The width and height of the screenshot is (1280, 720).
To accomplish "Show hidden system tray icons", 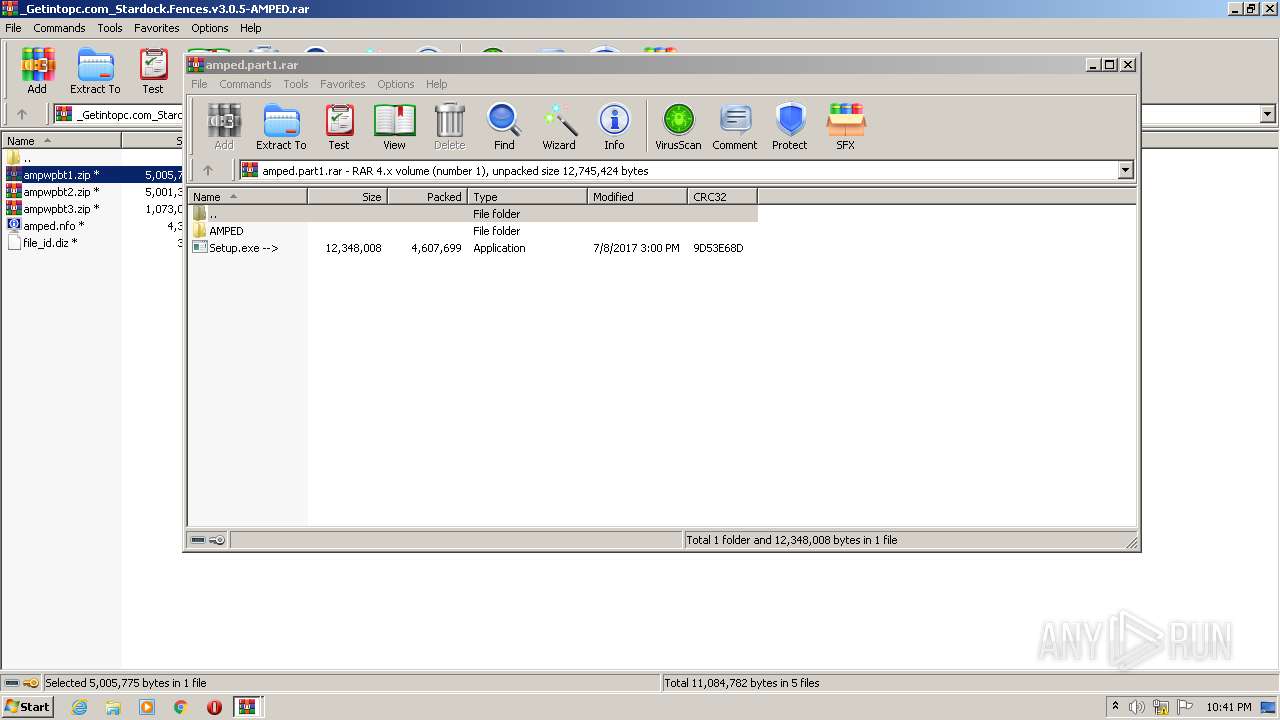I will 1115,707.
